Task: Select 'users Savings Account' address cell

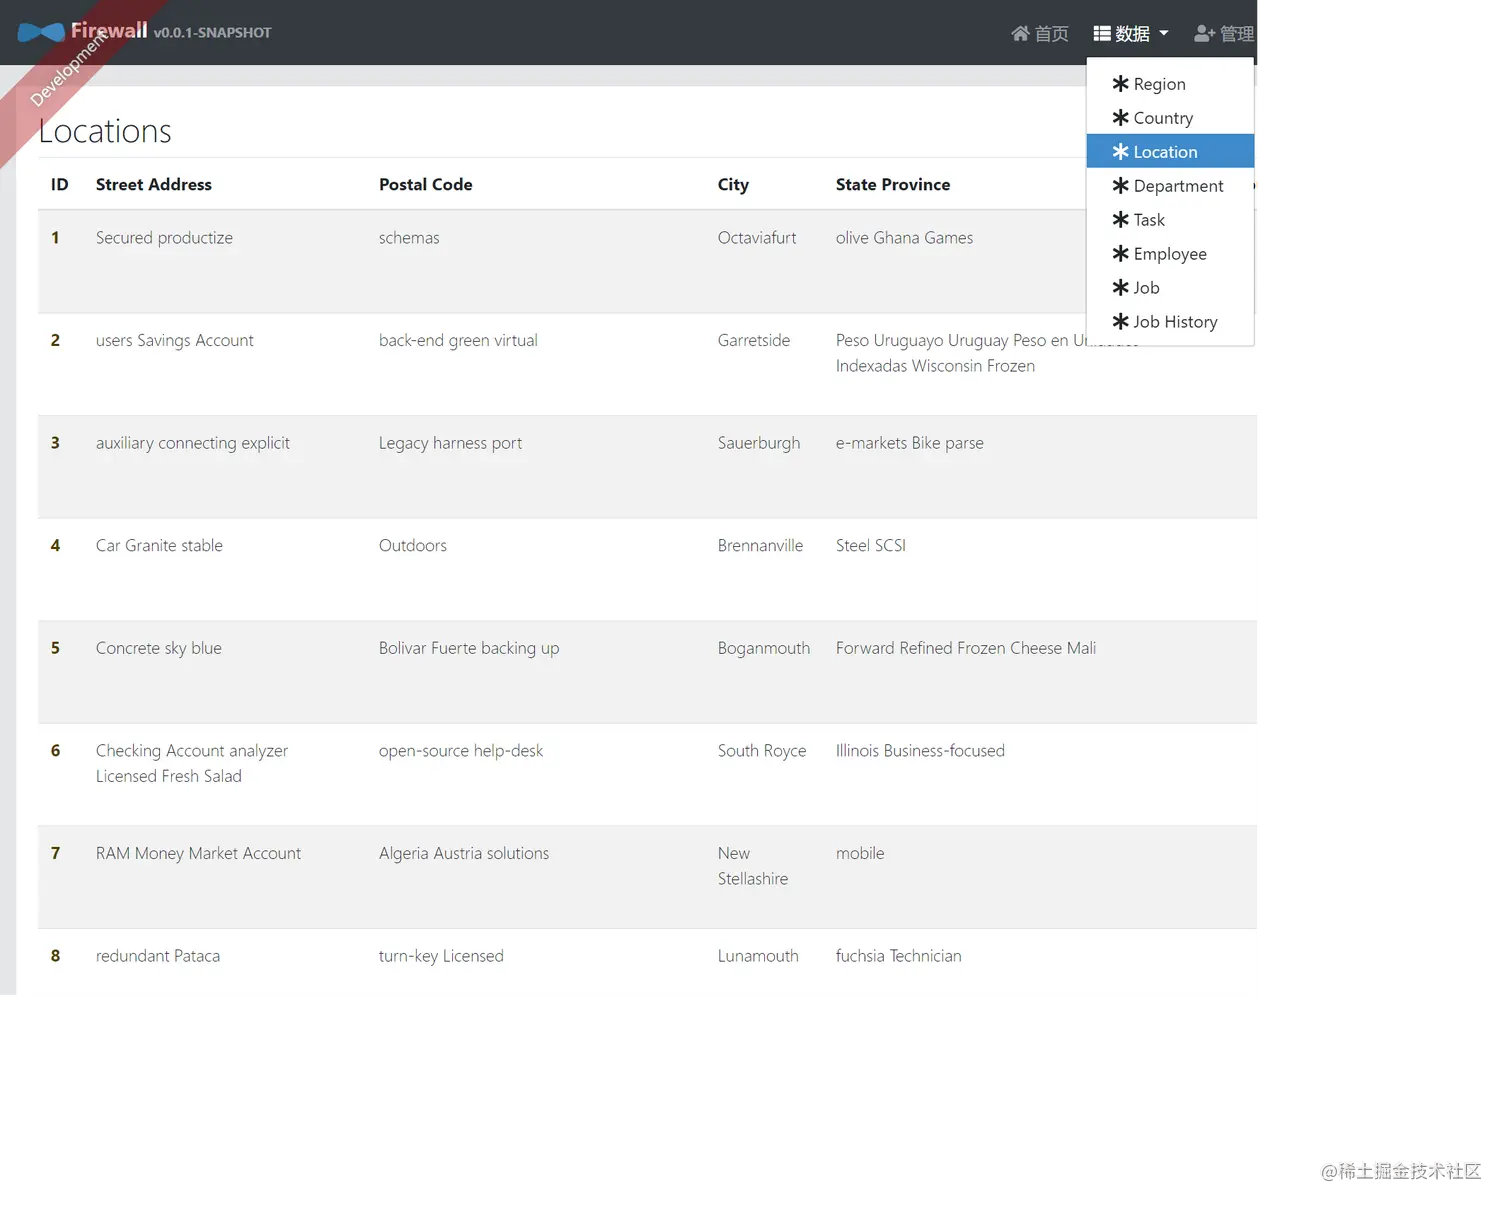Action: click(x=175, y=341)
